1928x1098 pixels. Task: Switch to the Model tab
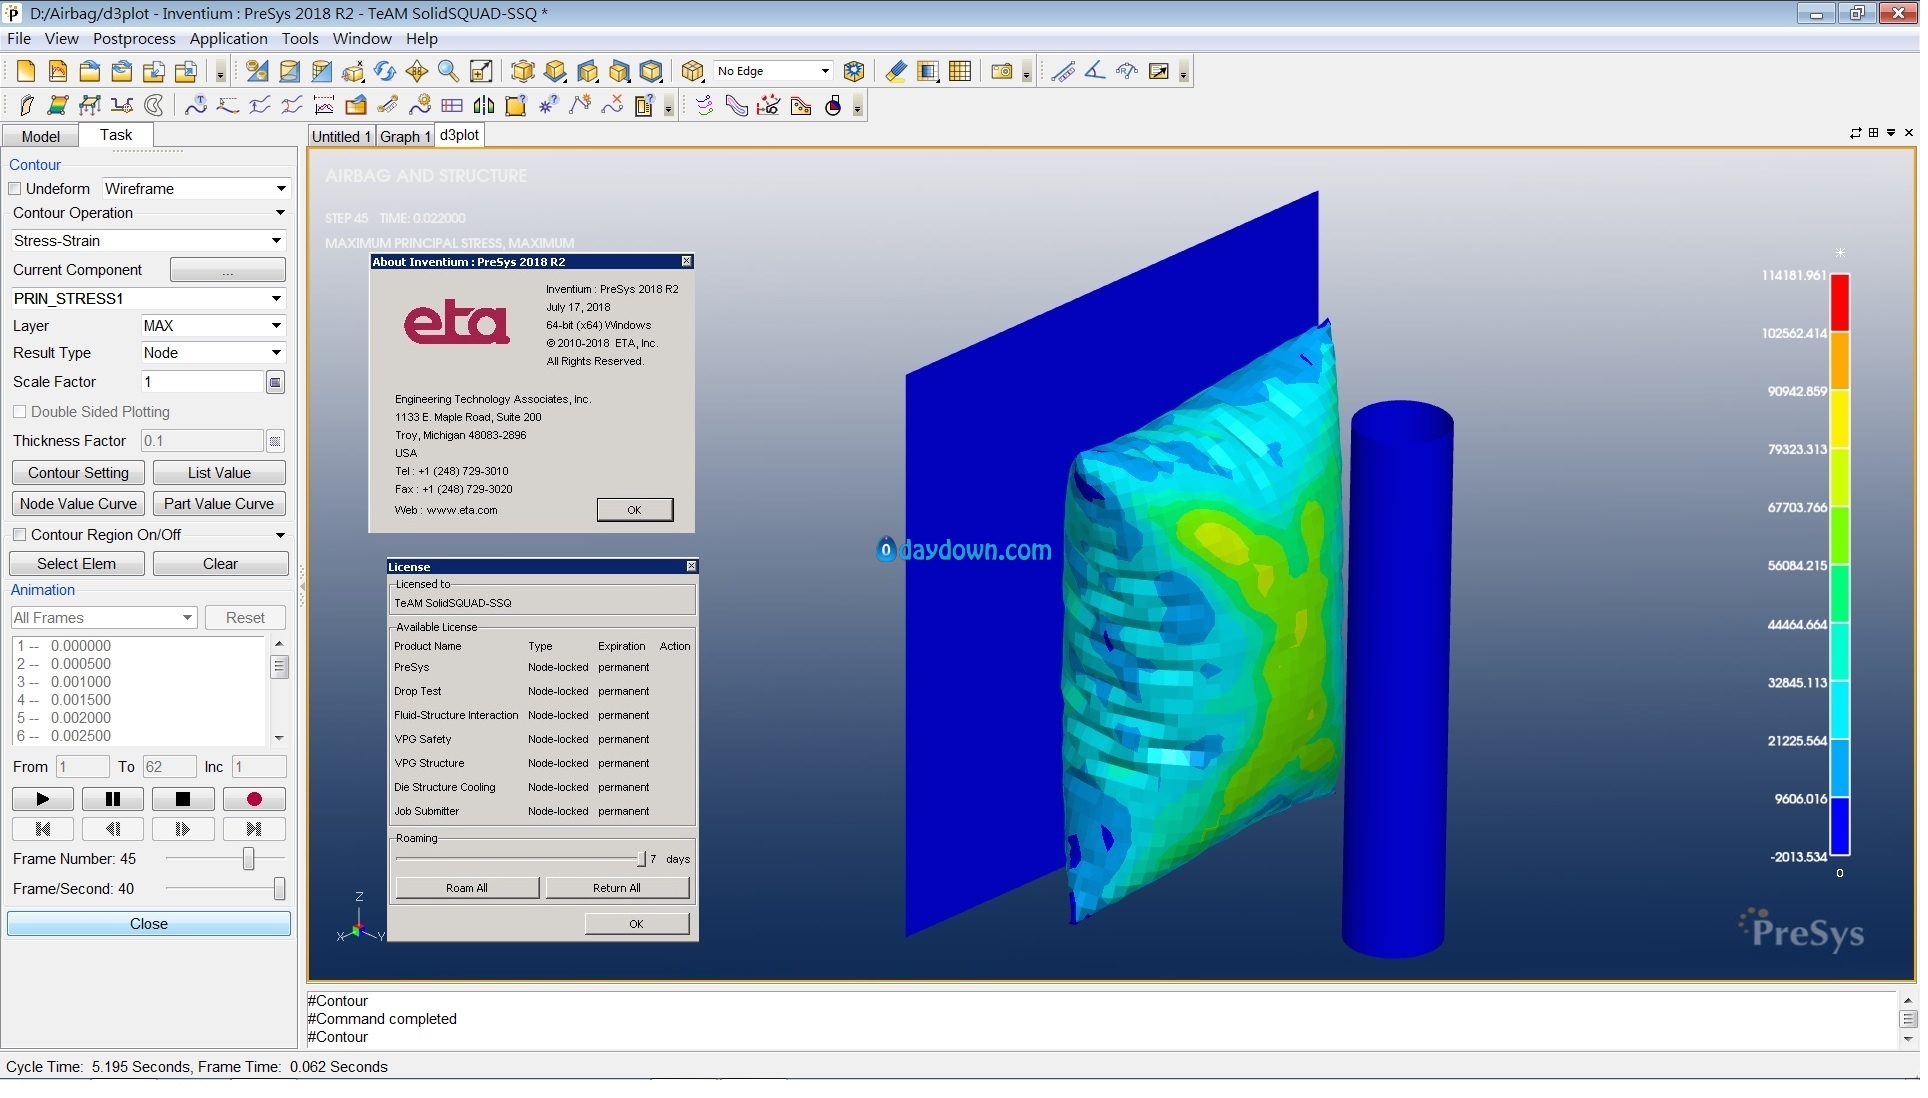[41, 136]
